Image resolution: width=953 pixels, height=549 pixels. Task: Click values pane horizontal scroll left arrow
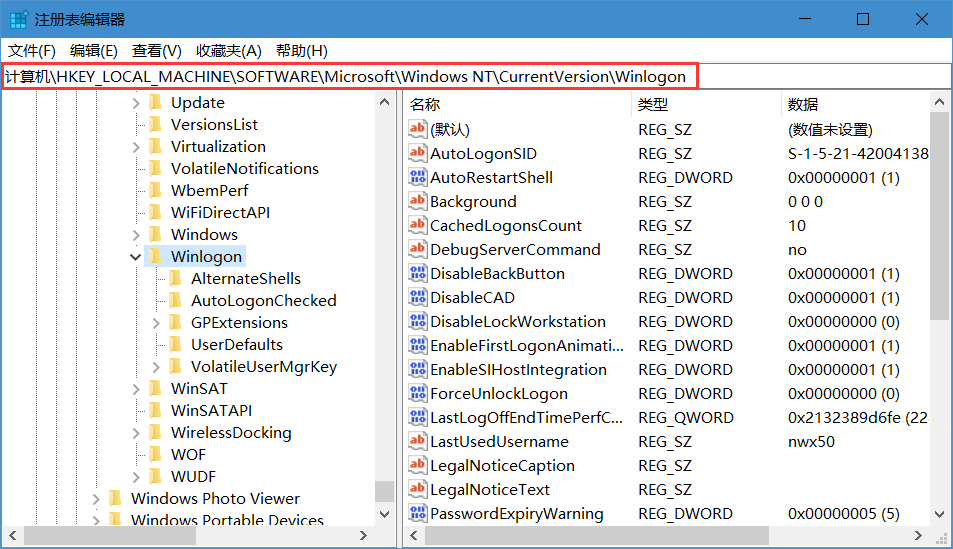click(x=414, y=536)
